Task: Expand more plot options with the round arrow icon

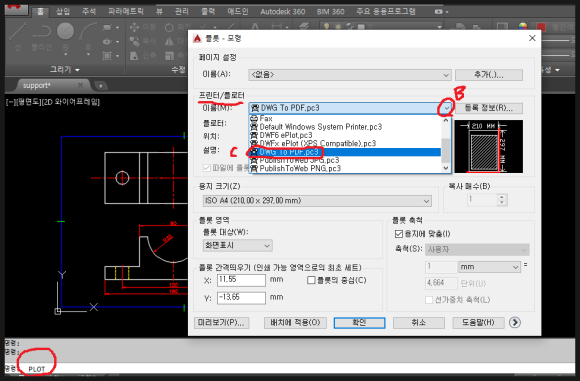Action: [515, 323]
